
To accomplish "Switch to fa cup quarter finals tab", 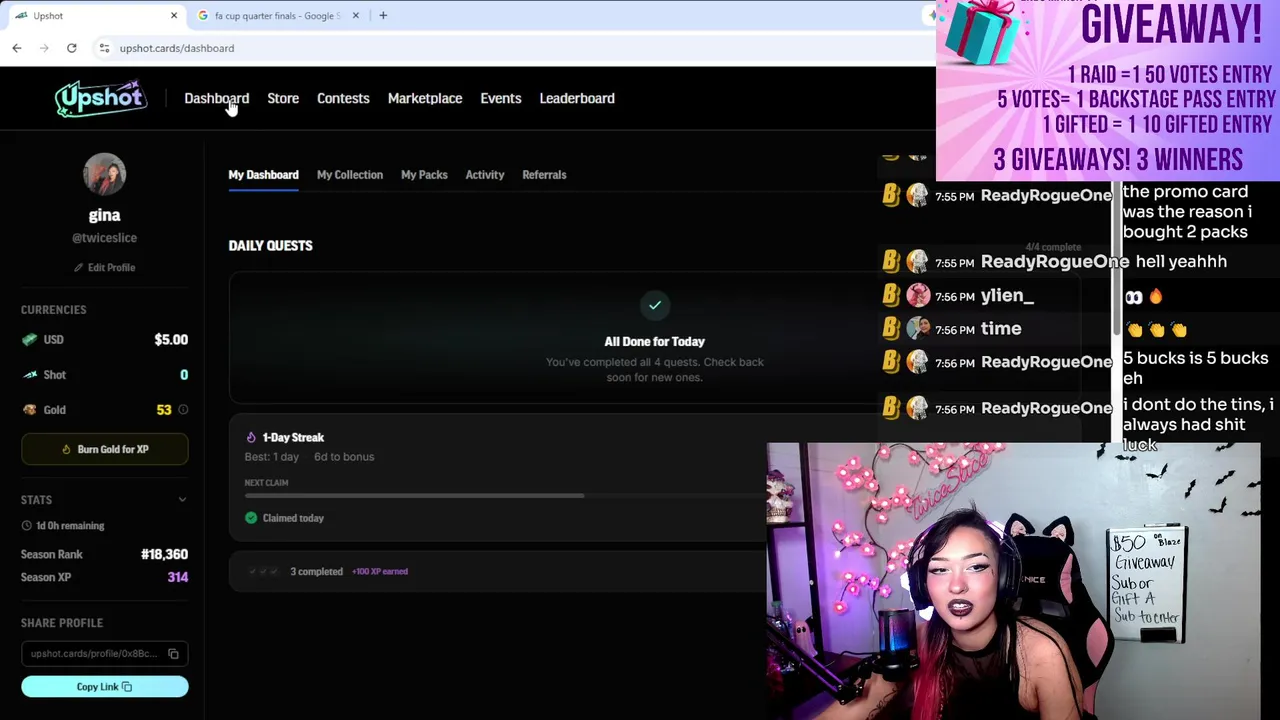I will click(277, 16).
